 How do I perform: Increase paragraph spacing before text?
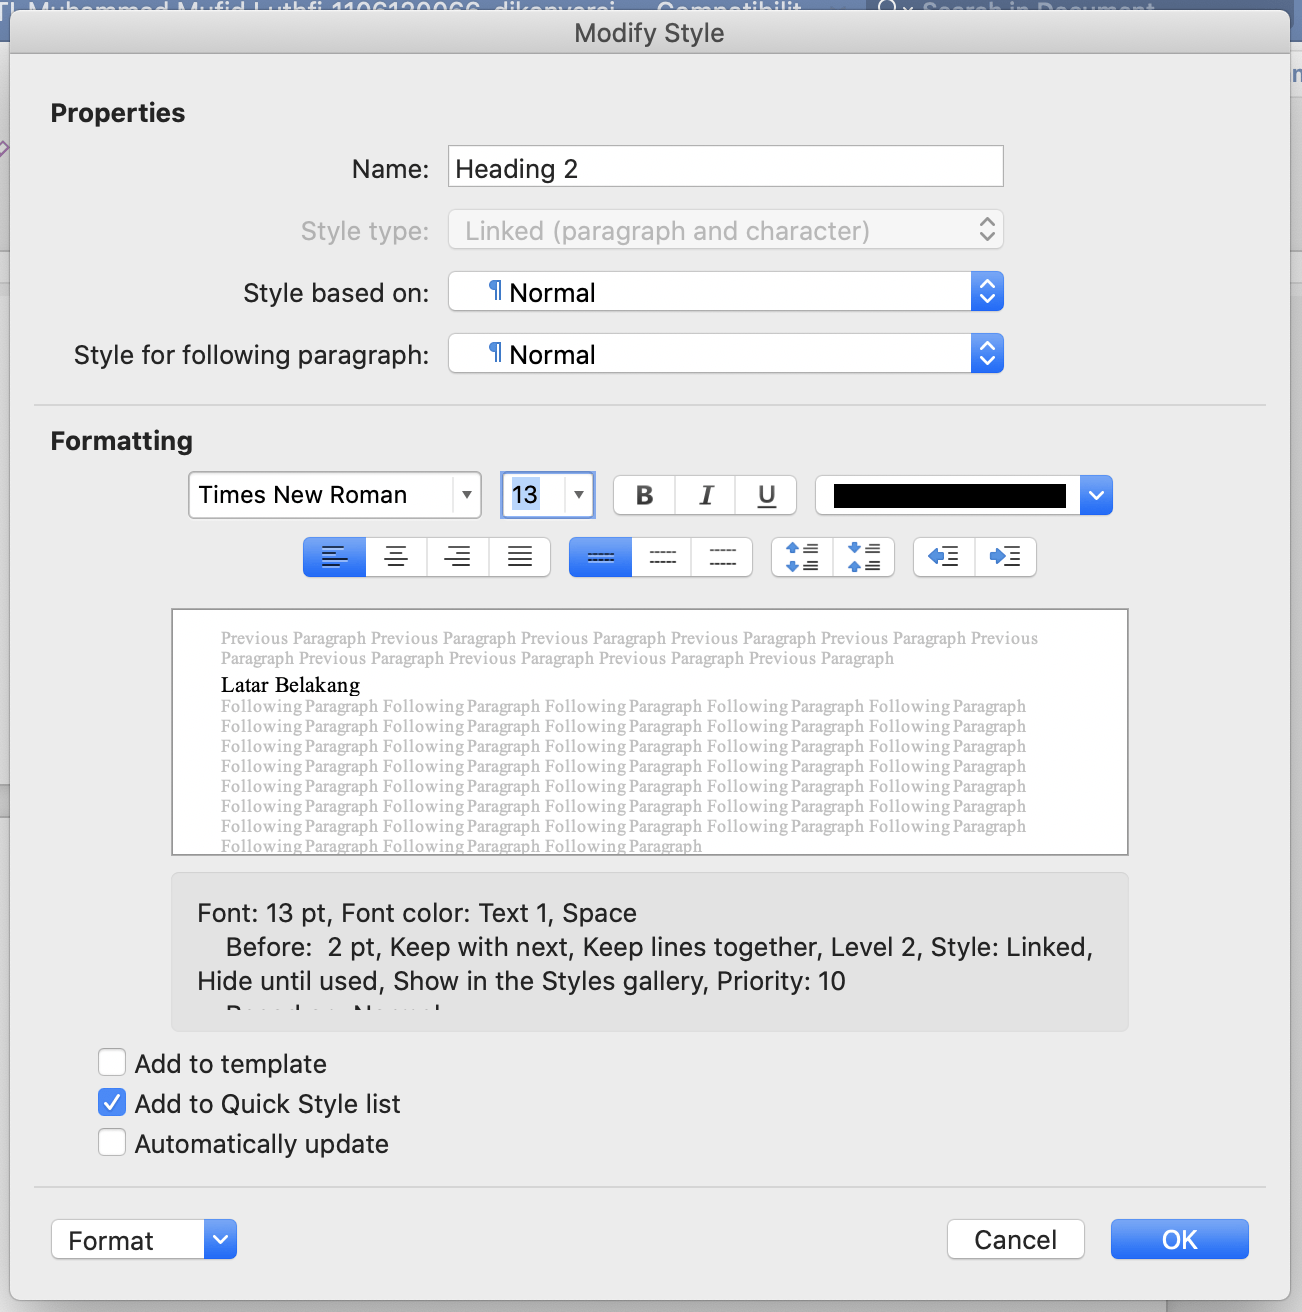801,557
